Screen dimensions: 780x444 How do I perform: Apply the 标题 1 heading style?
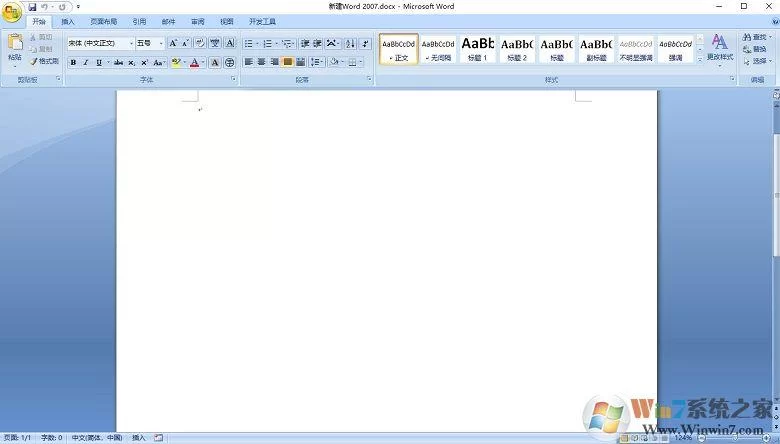tap(478, 49)
